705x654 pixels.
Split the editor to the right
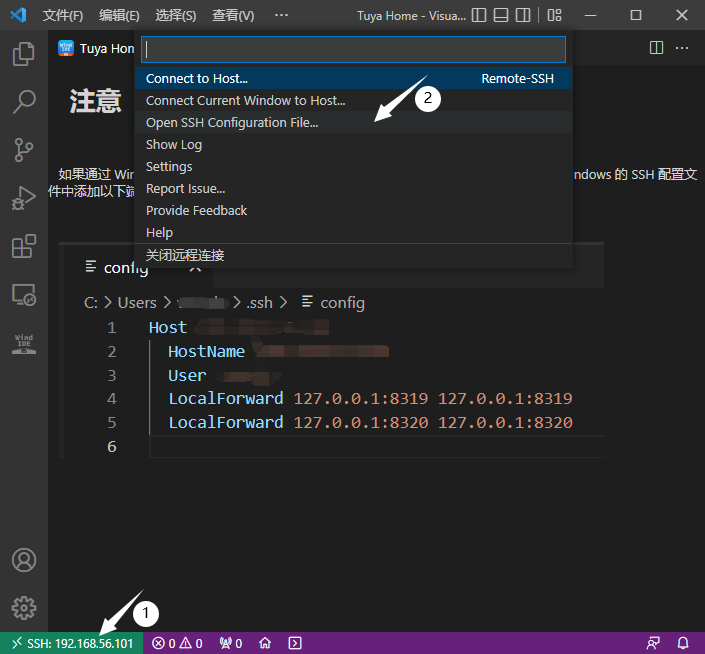click(x=656, y=48)
